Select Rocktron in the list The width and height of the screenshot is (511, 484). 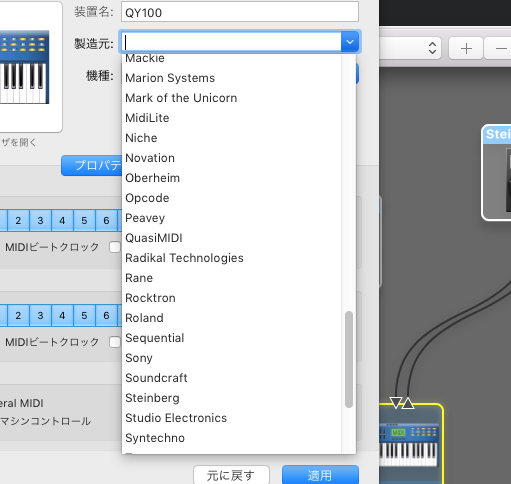pos(232,298)
